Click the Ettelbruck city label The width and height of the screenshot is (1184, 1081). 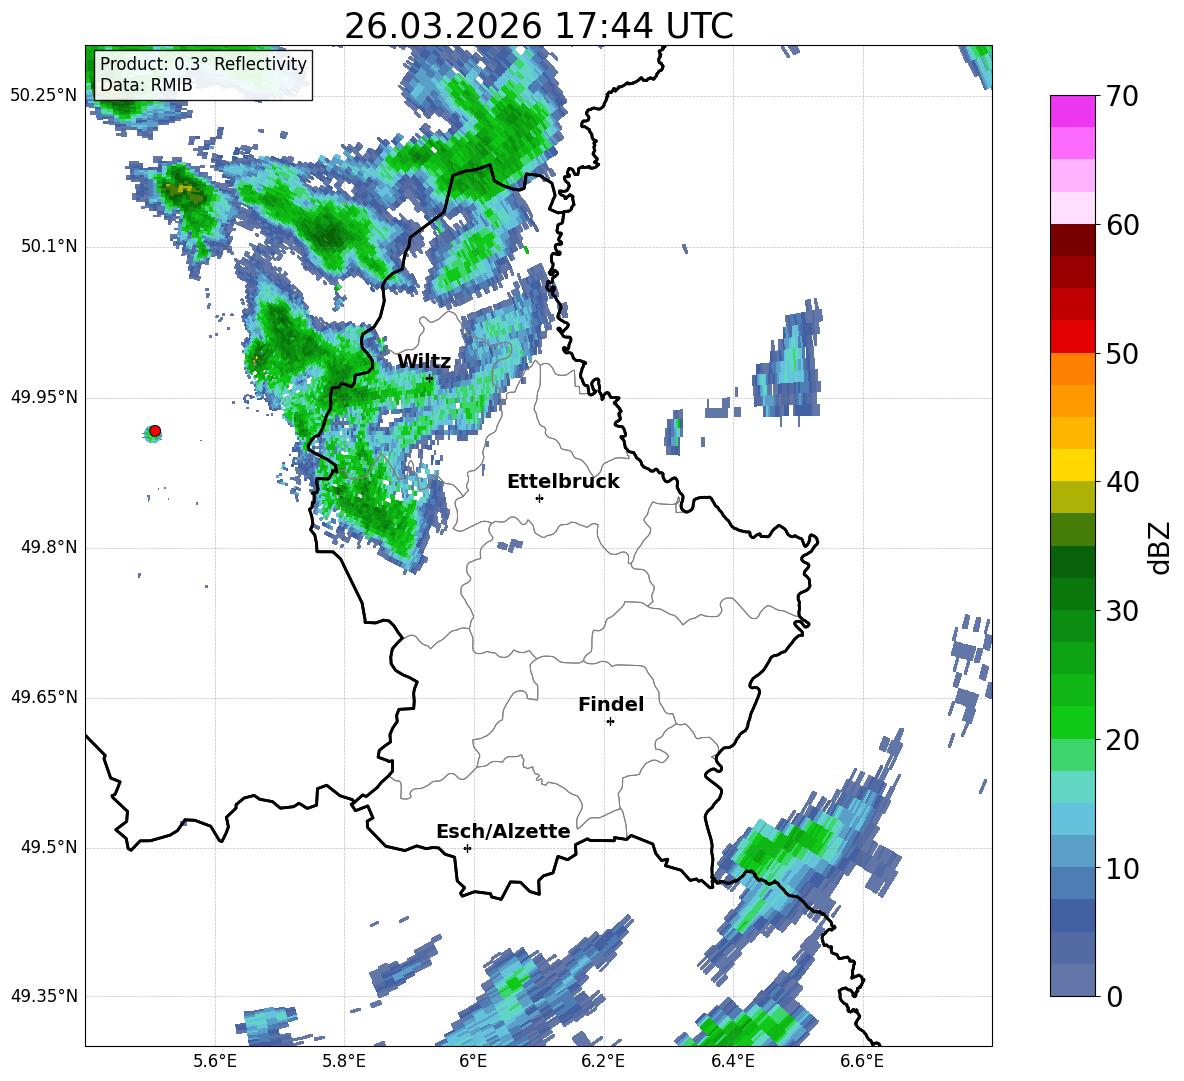pyautogui.click(x=563, y=482)
